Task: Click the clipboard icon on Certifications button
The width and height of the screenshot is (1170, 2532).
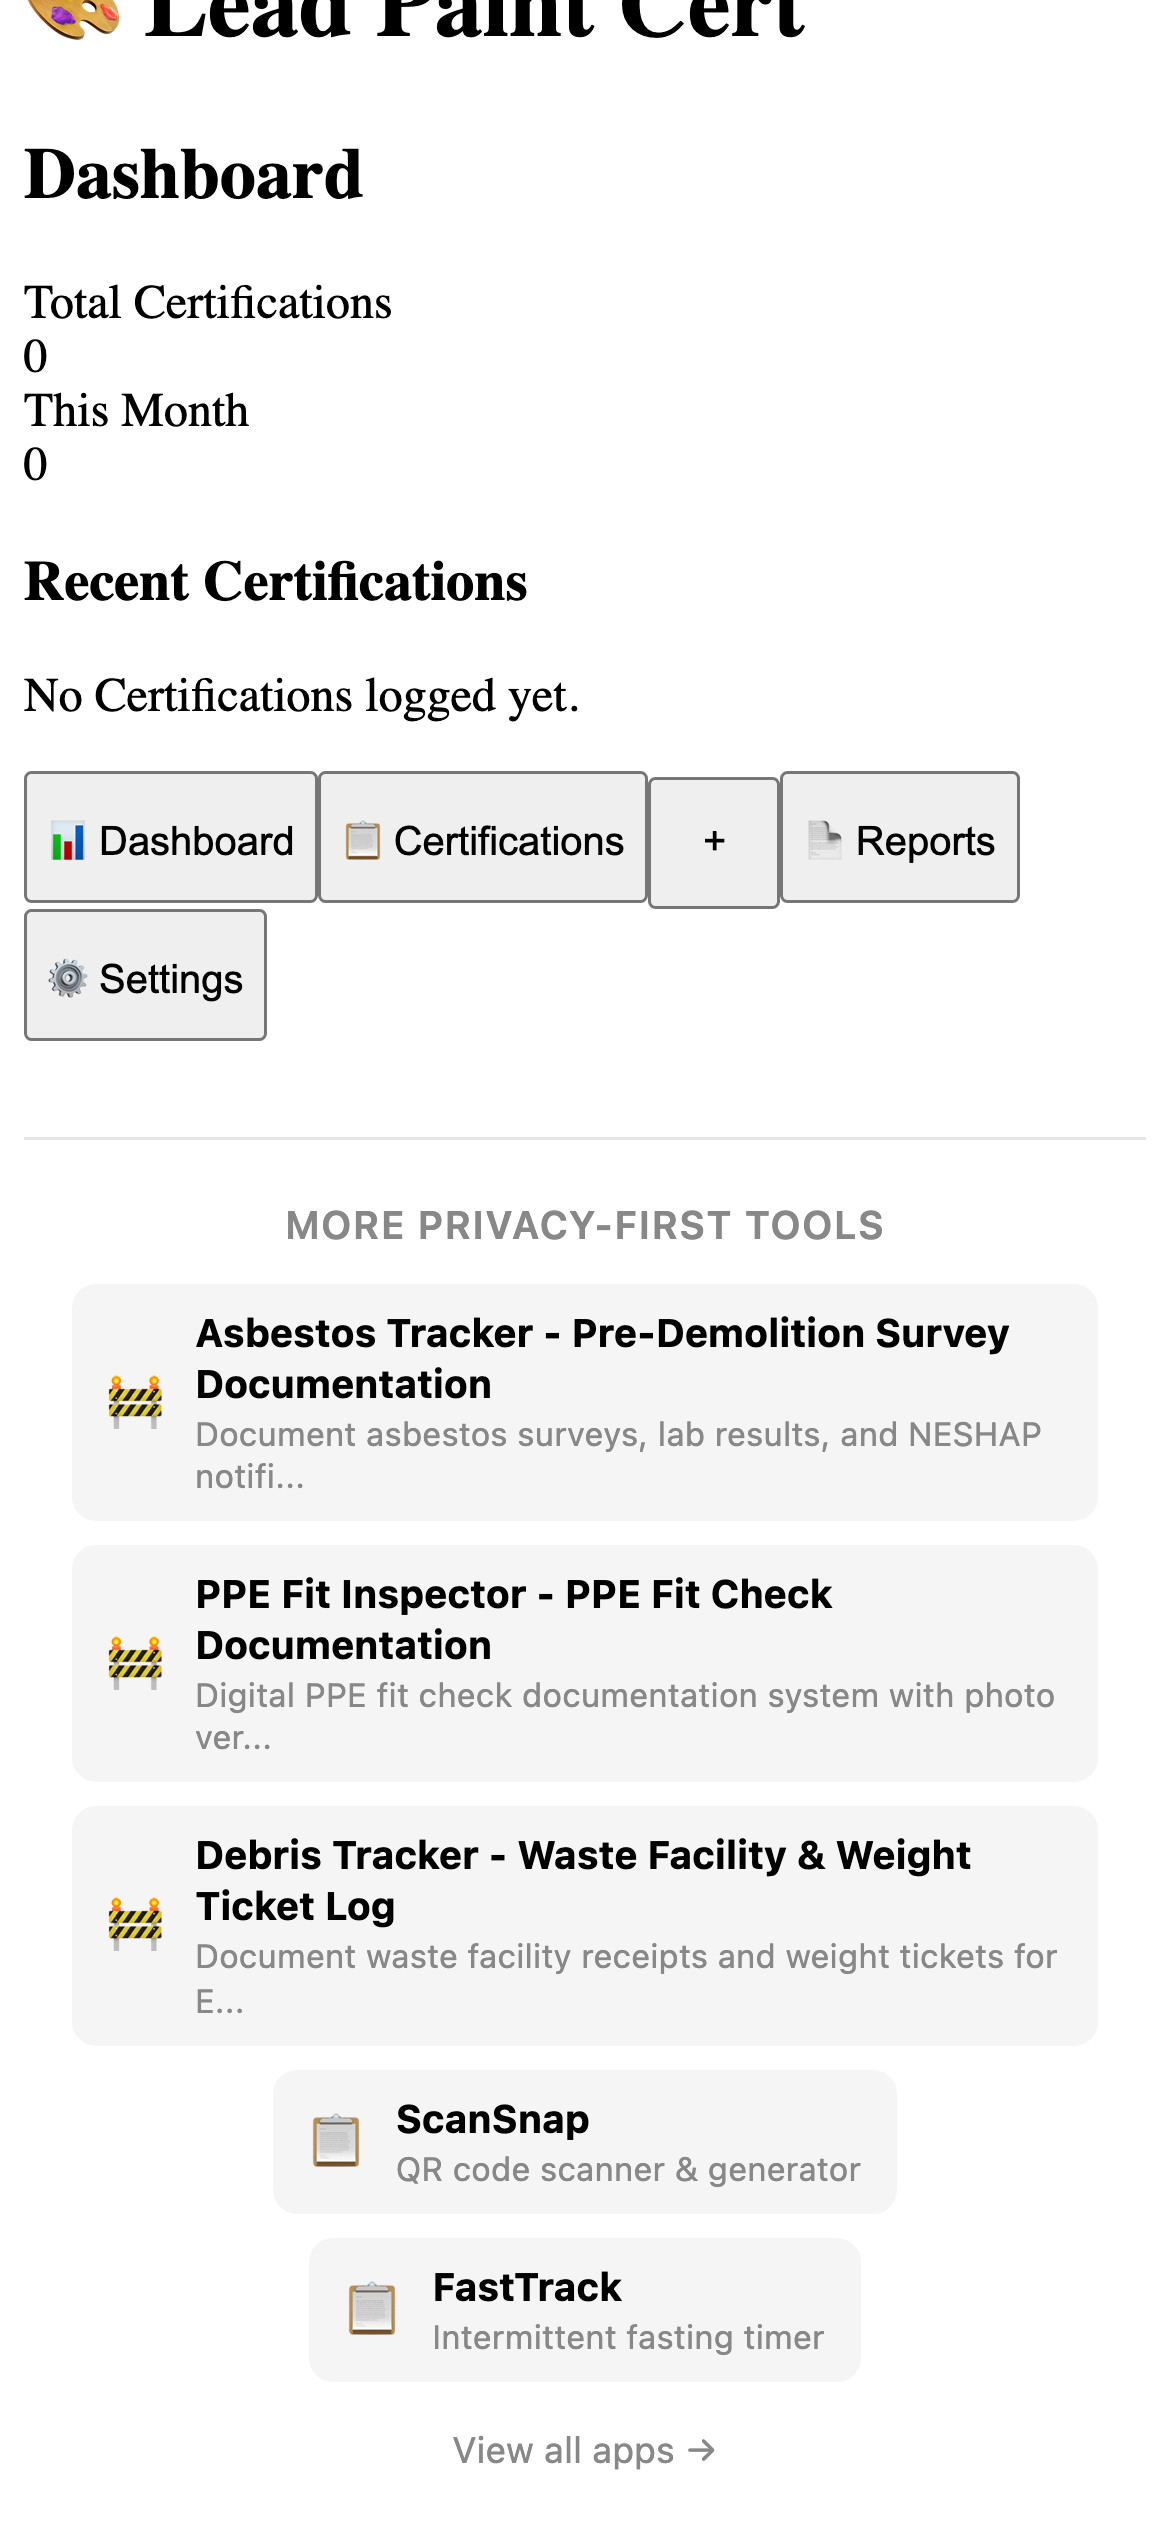Action: (x=363, y=841)
